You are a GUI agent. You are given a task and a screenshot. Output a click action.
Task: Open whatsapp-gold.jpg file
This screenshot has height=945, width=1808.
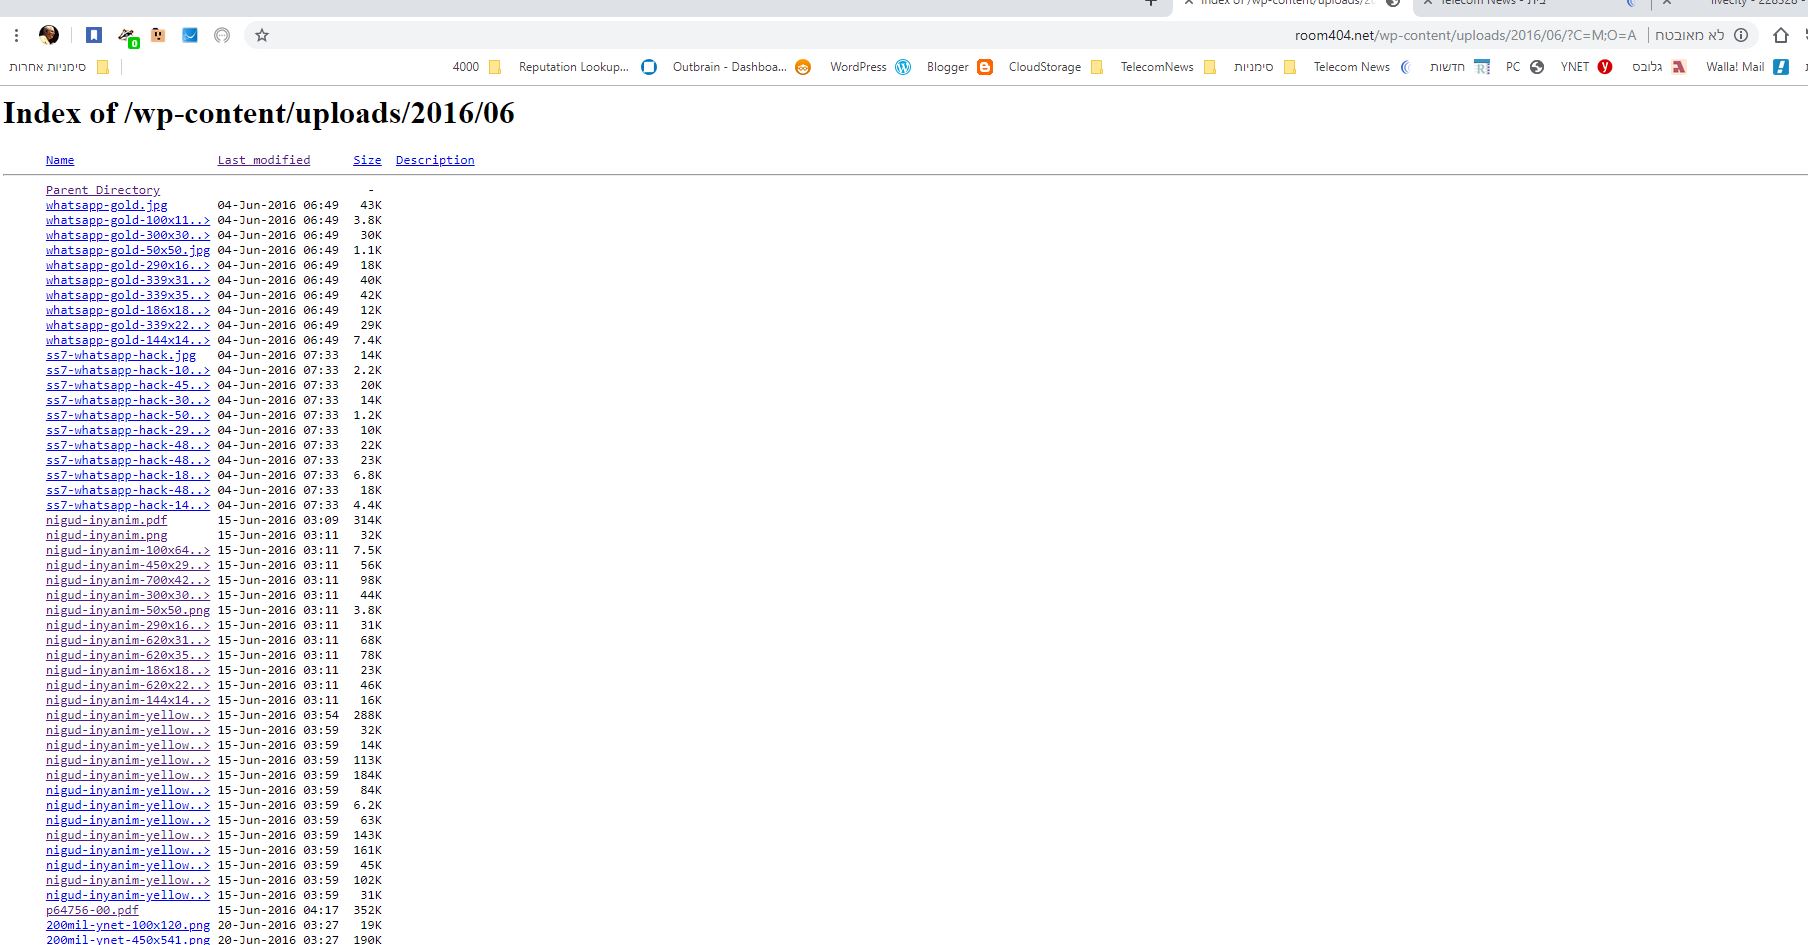coord(107,205)
